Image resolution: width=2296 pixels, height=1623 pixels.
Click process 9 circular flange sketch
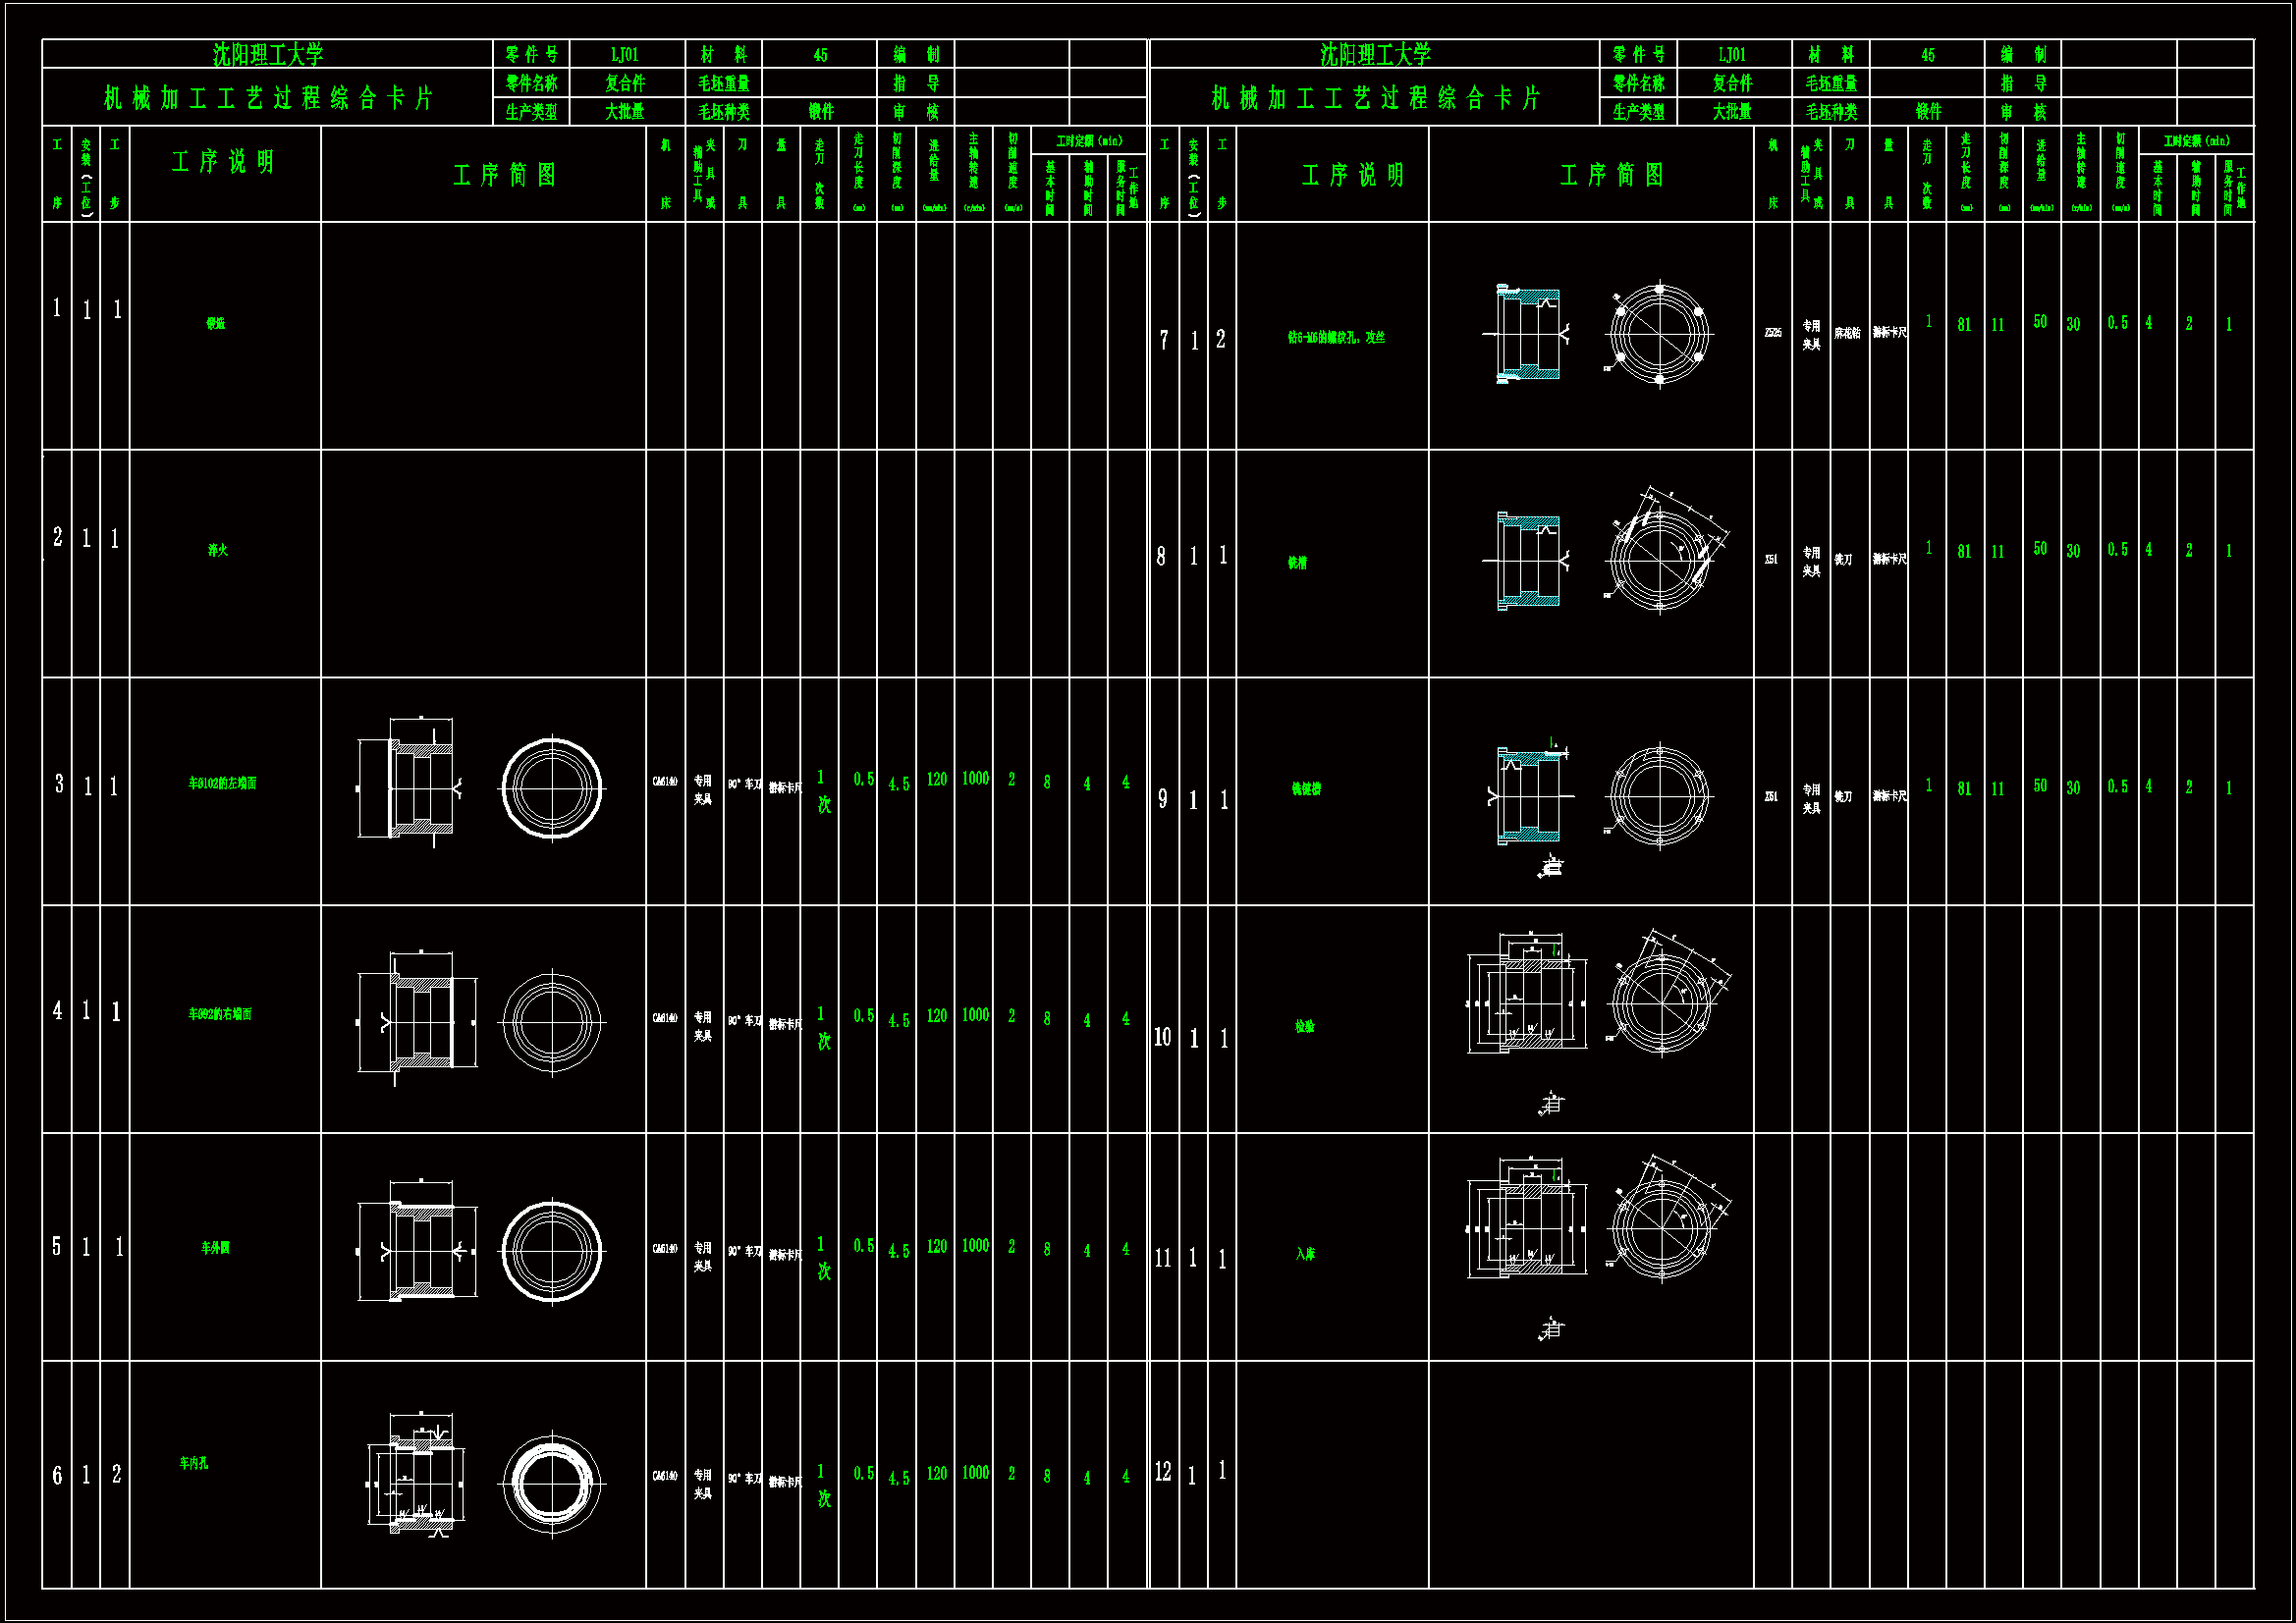coord(1659,796)
